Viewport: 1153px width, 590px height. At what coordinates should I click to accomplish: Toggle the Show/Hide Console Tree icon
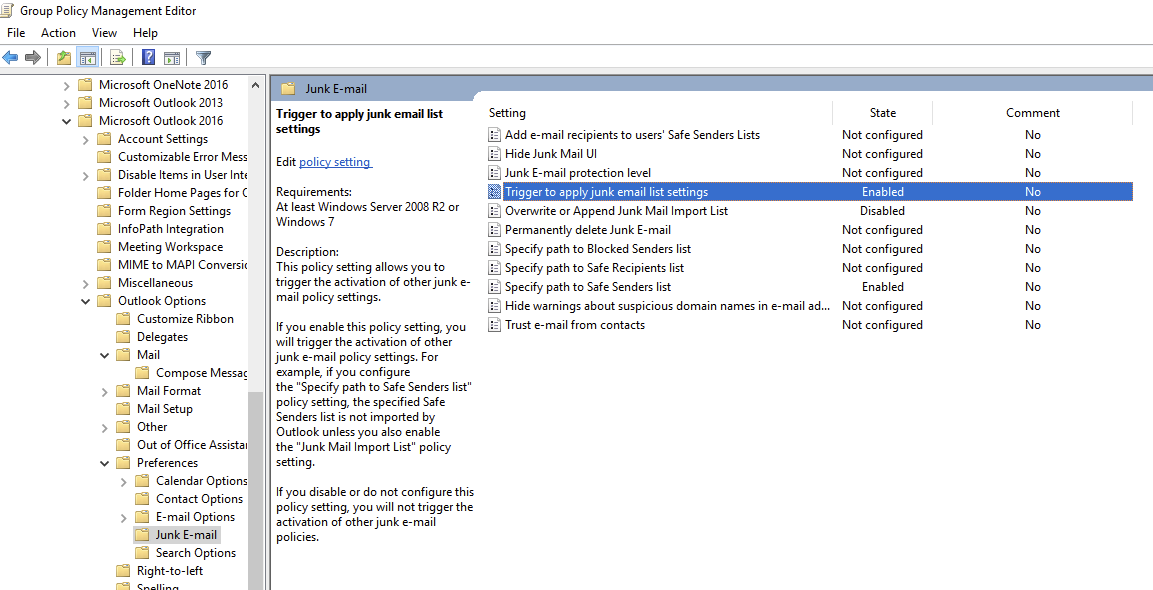pos(88,57)
